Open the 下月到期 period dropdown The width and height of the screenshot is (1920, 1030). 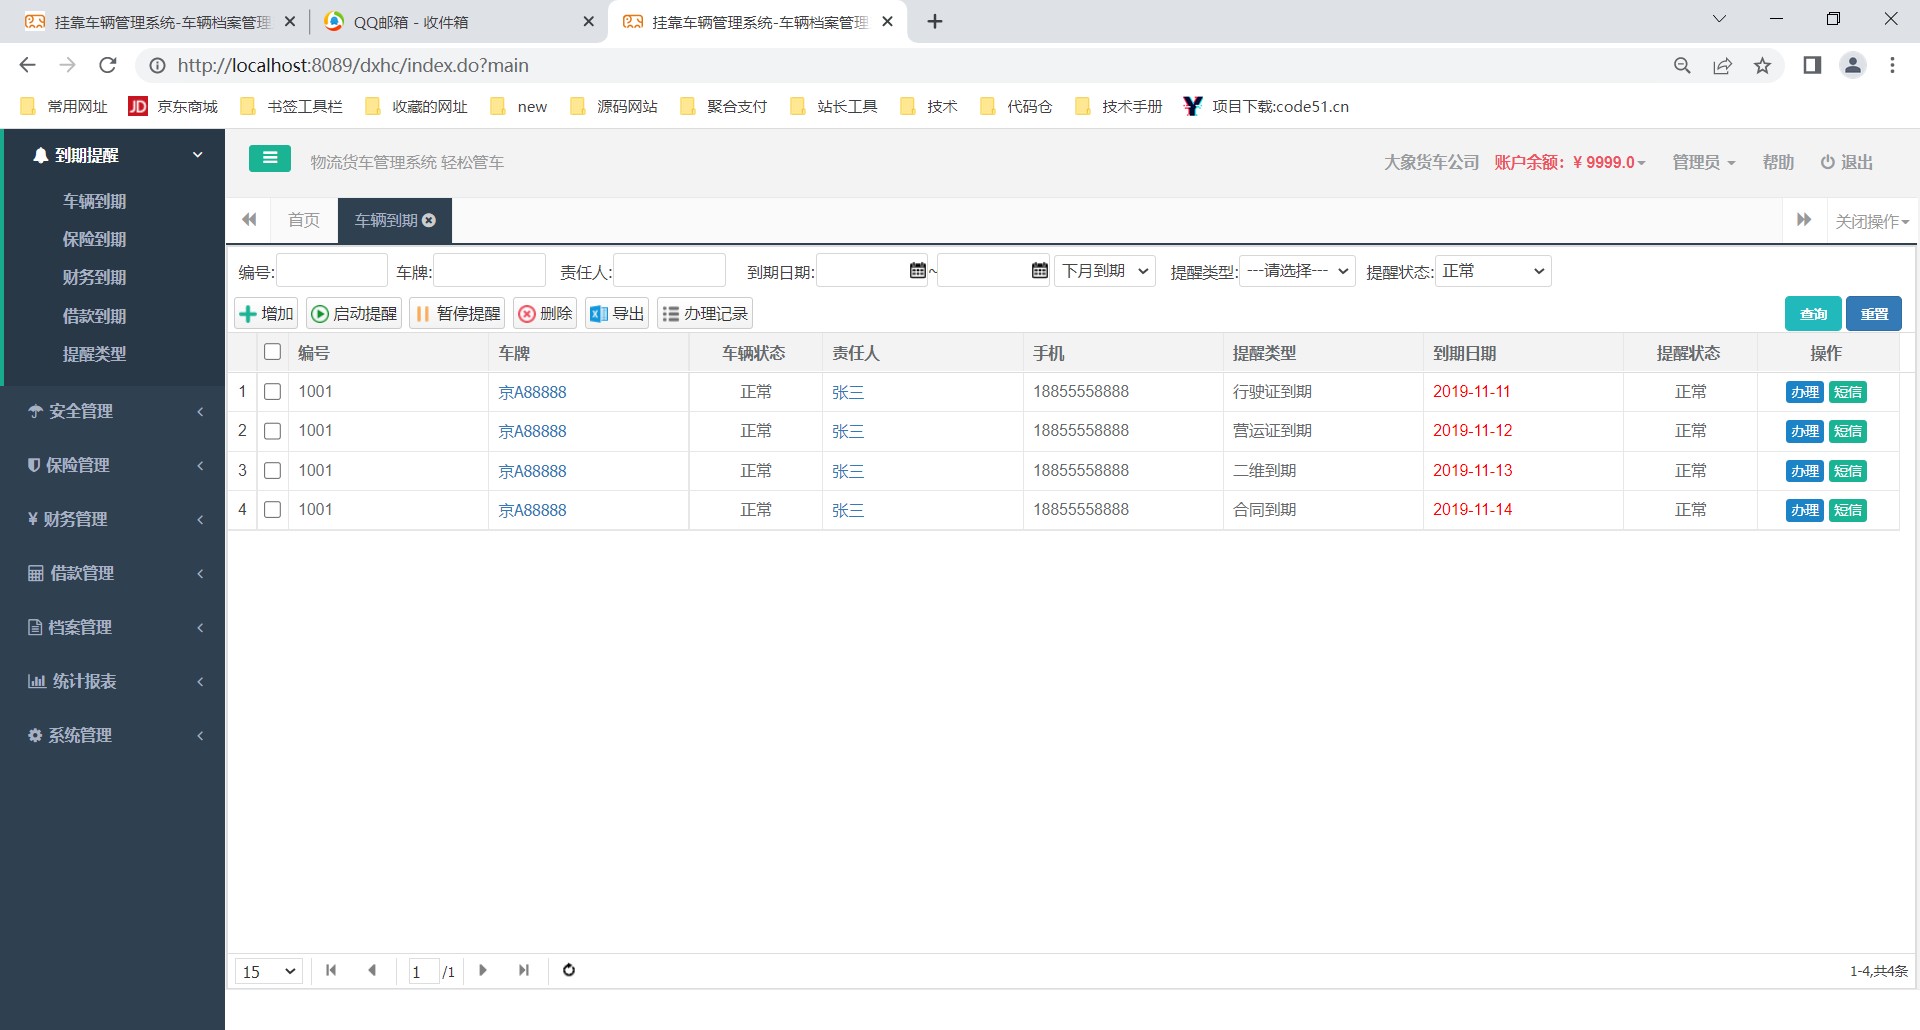coord(1105,271)
